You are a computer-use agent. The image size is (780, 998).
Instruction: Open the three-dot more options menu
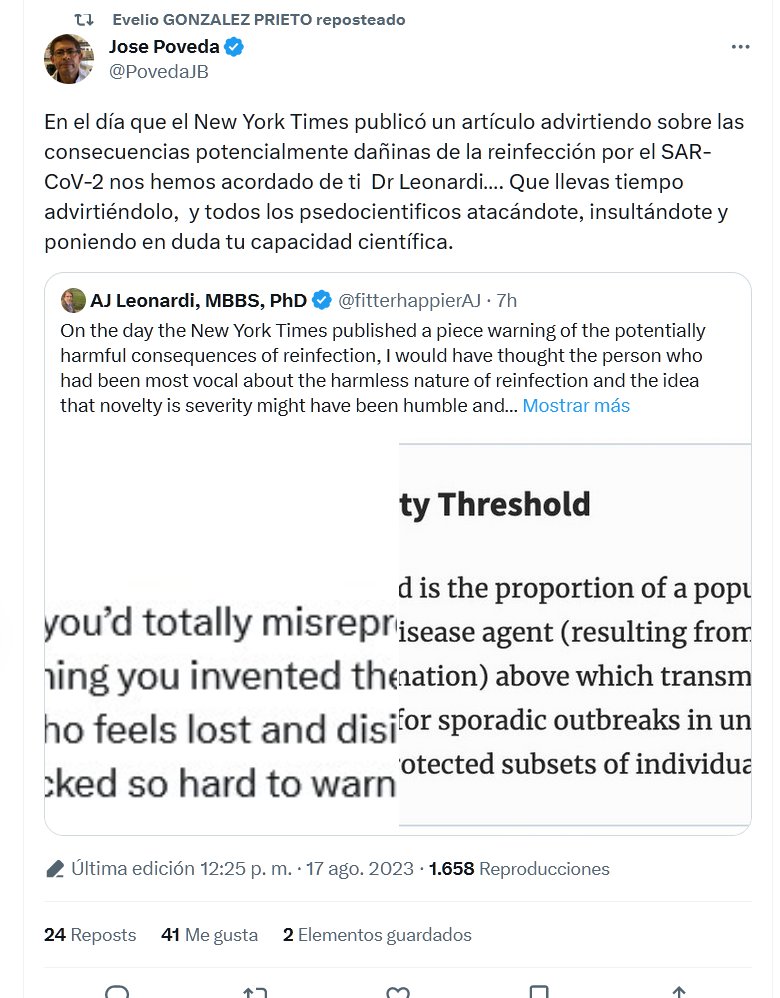pyautogui.click(x=740, y=47)
